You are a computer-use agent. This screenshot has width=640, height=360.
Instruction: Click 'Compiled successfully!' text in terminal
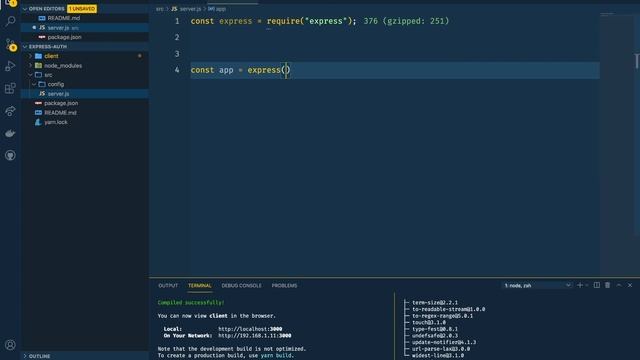click(191, 302)
